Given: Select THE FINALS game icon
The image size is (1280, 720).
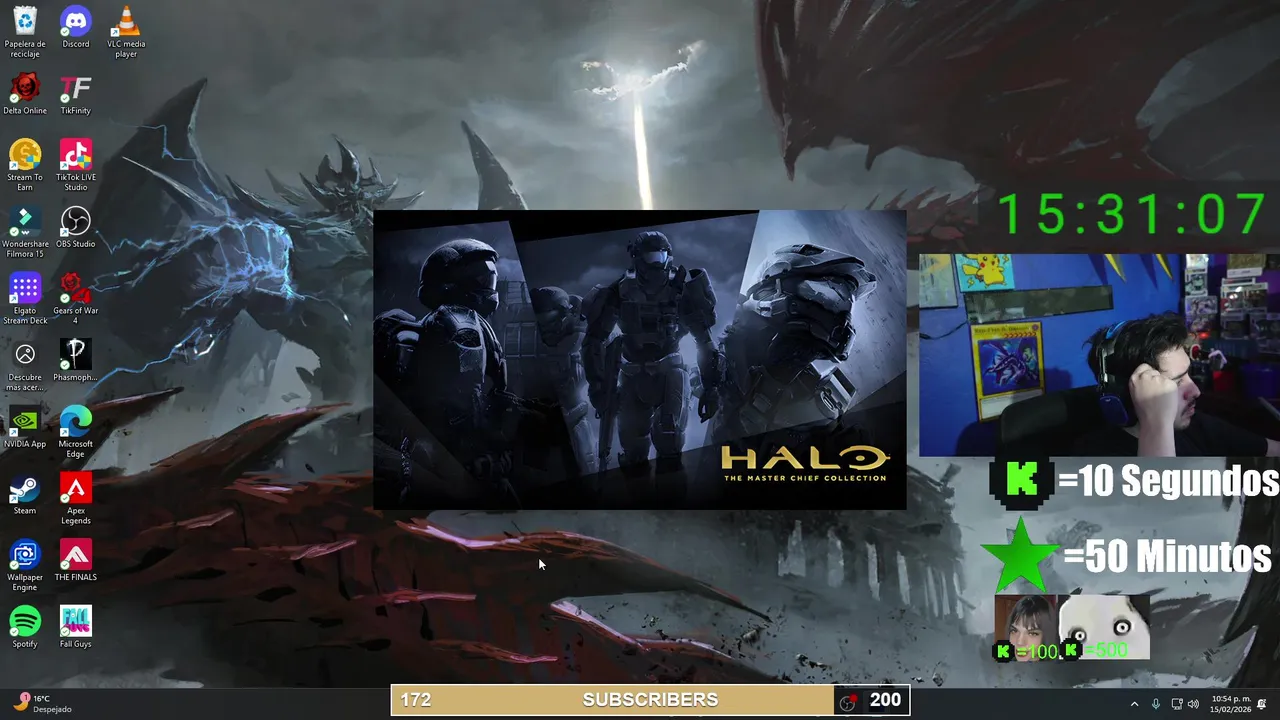Looking at the screenshot, I should 75,560.
